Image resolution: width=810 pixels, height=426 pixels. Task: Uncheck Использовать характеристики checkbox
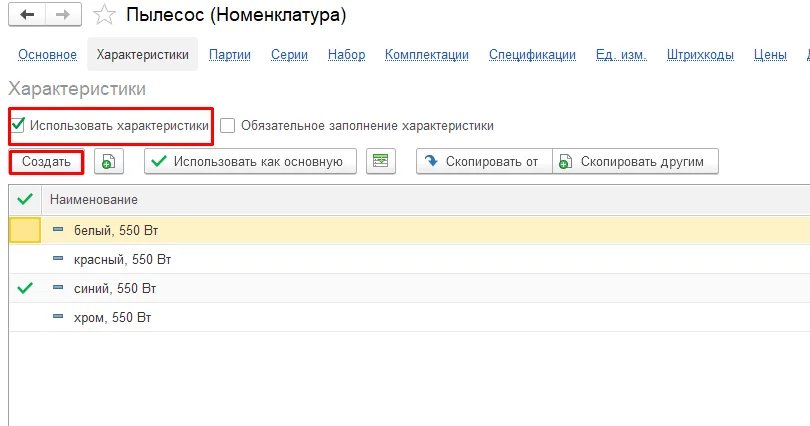coord(18,124)
